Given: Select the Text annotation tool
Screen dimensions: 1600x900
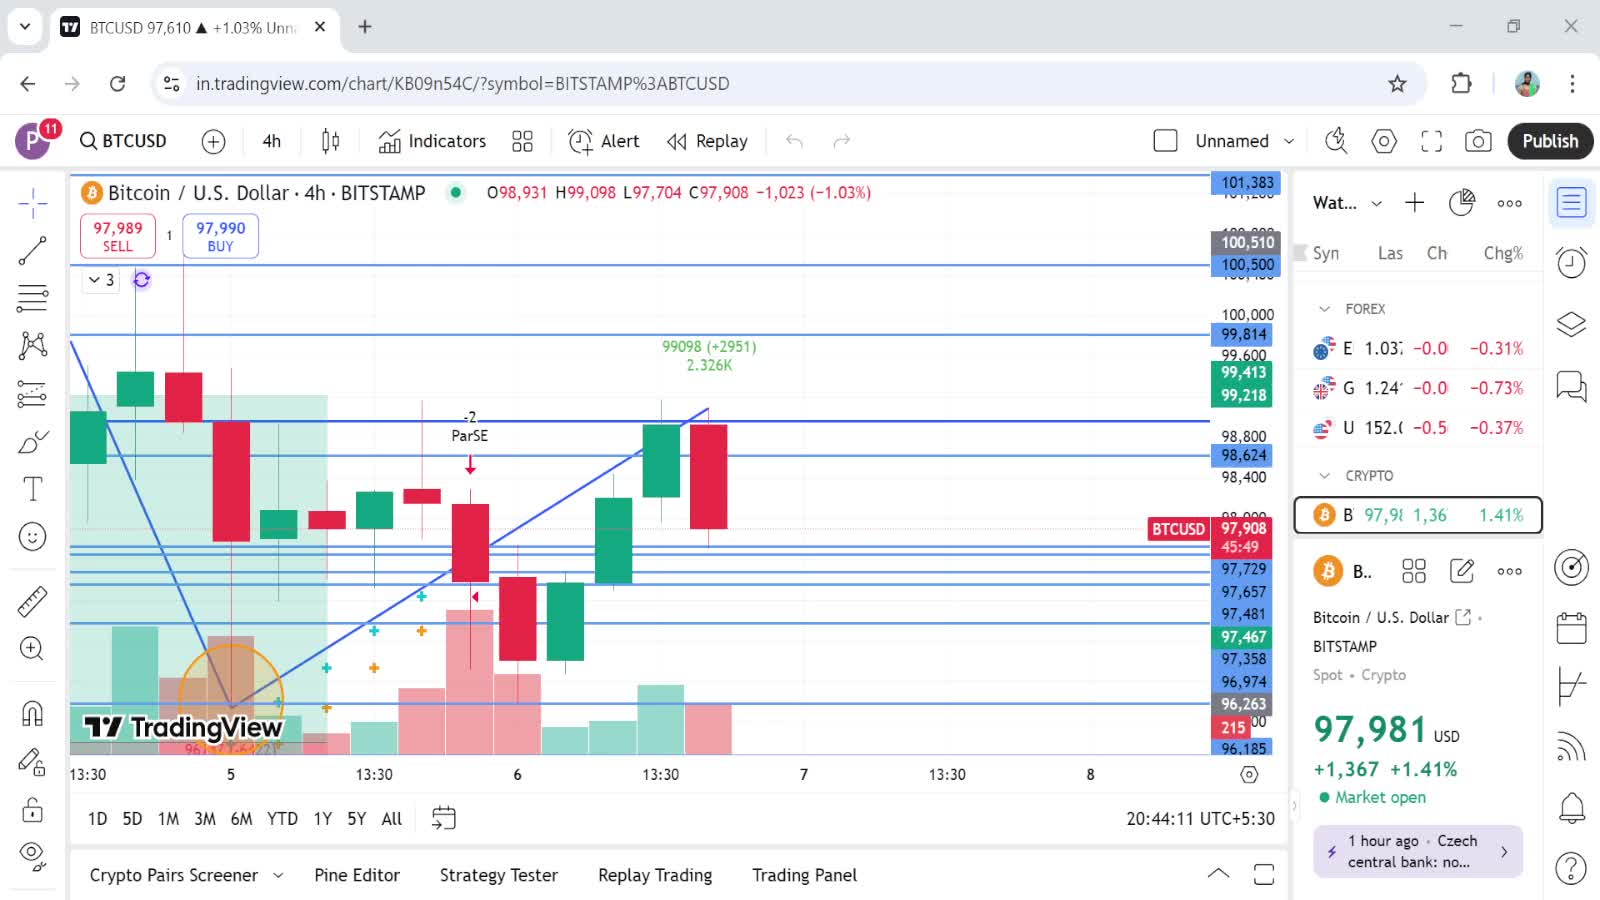Looking at the screenshot, I should click(33, 489).
